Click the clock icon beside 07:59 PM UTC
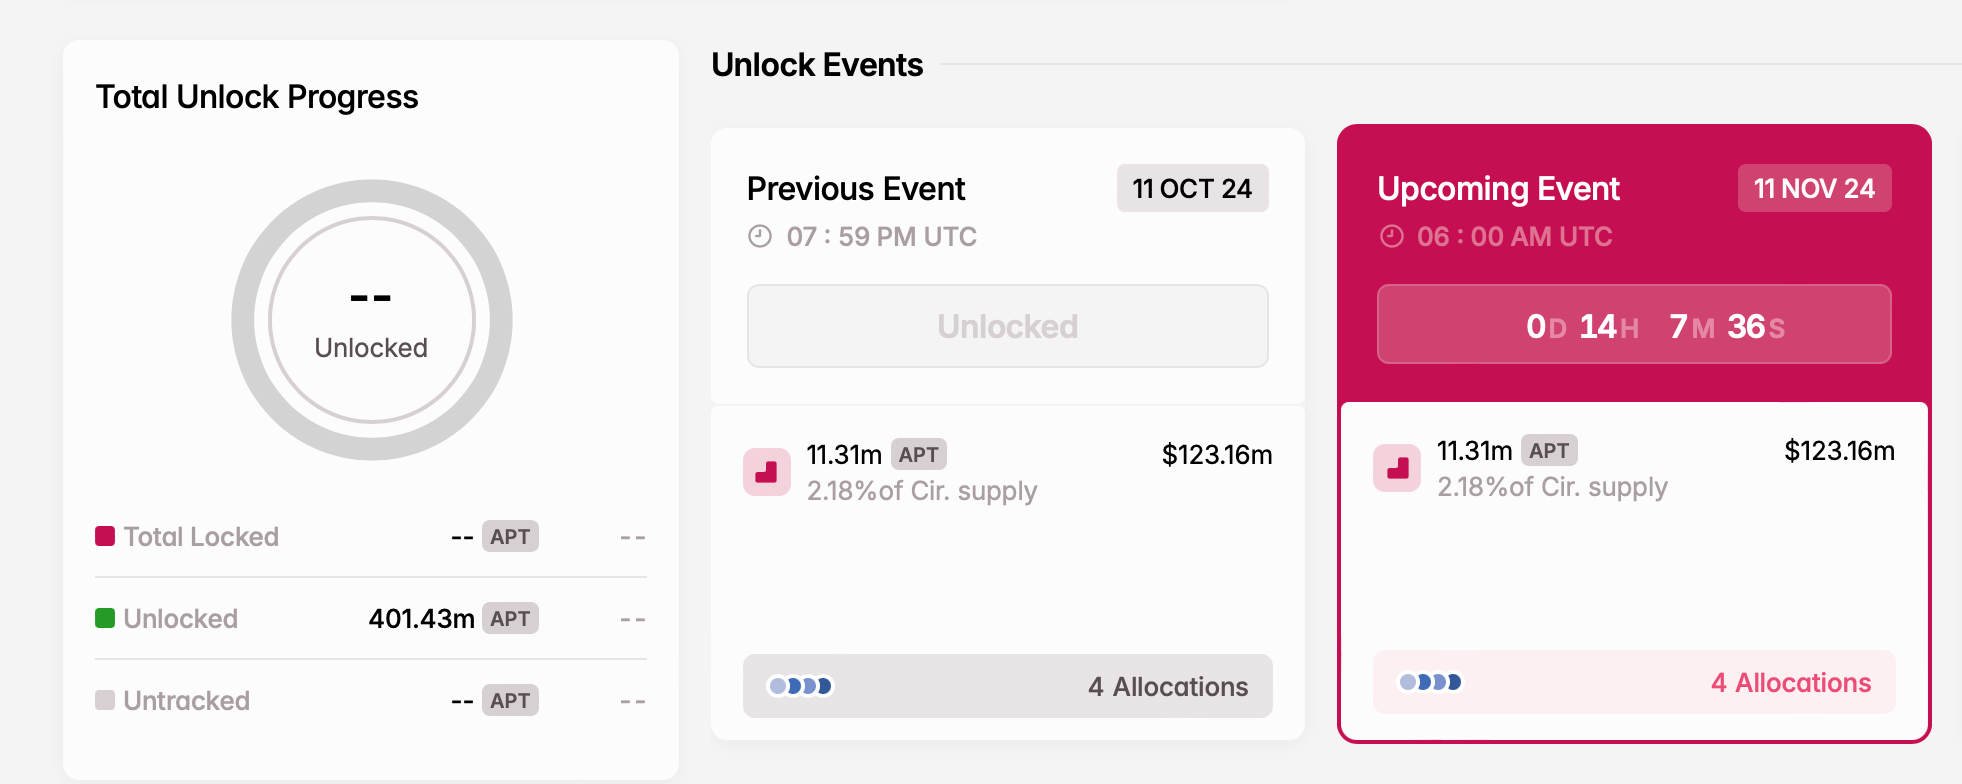Screen dimensions: 1962x784 (760, 236)
